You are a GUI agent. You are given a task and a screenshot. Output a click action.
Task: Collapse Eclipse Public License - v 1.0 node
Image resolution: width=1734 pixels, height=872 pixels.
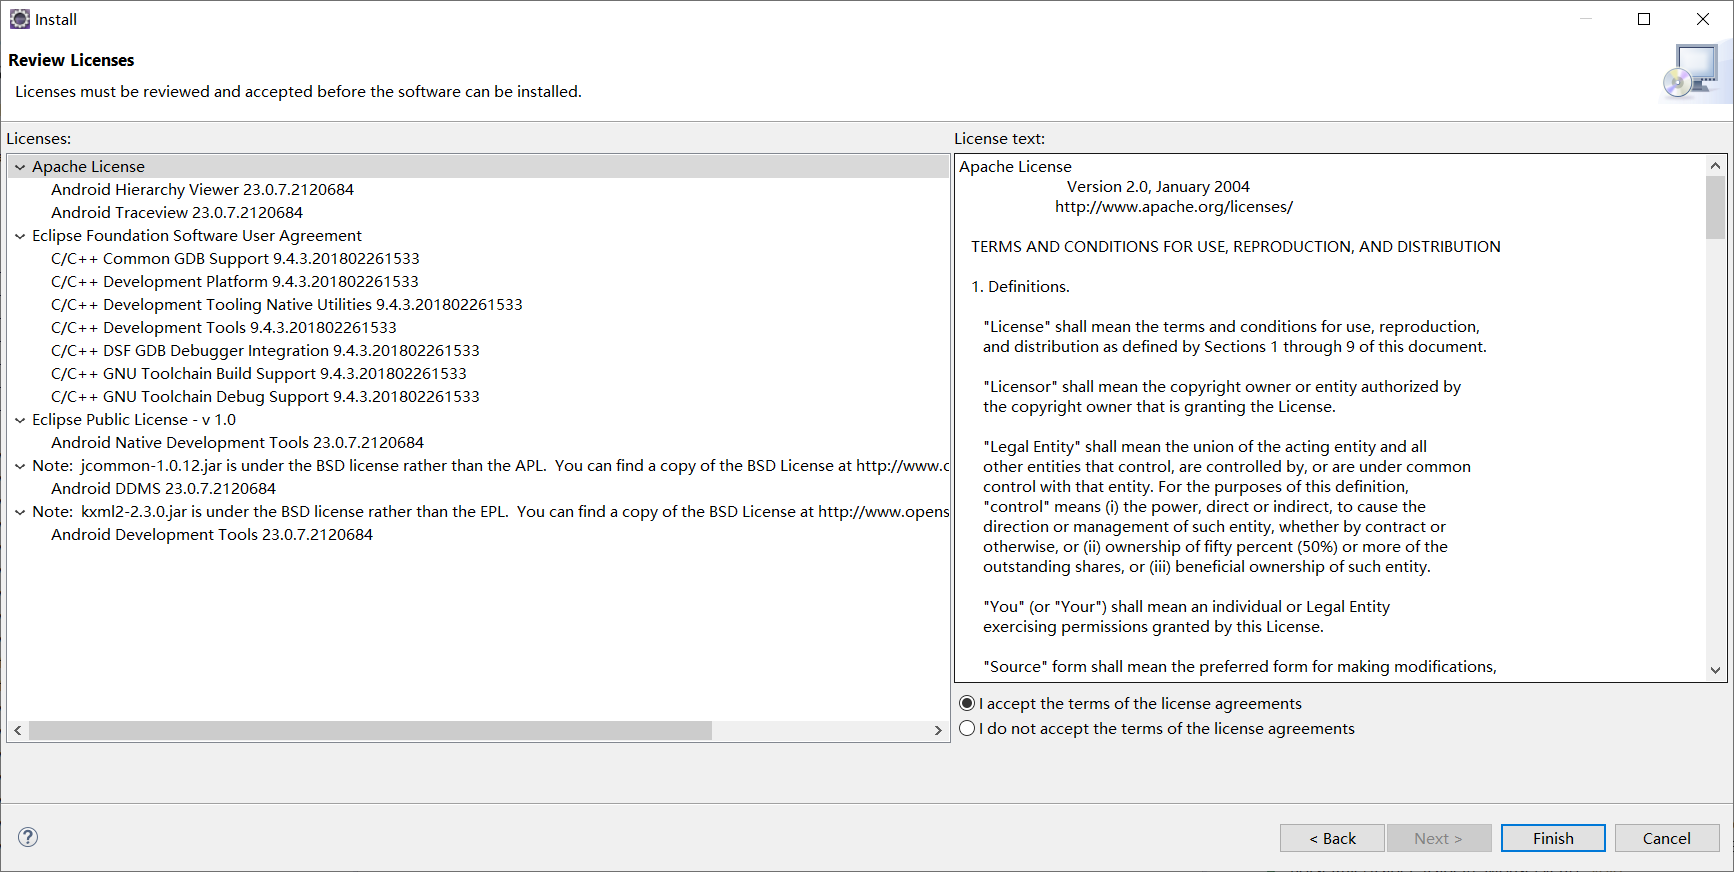[x=20, y=420]
